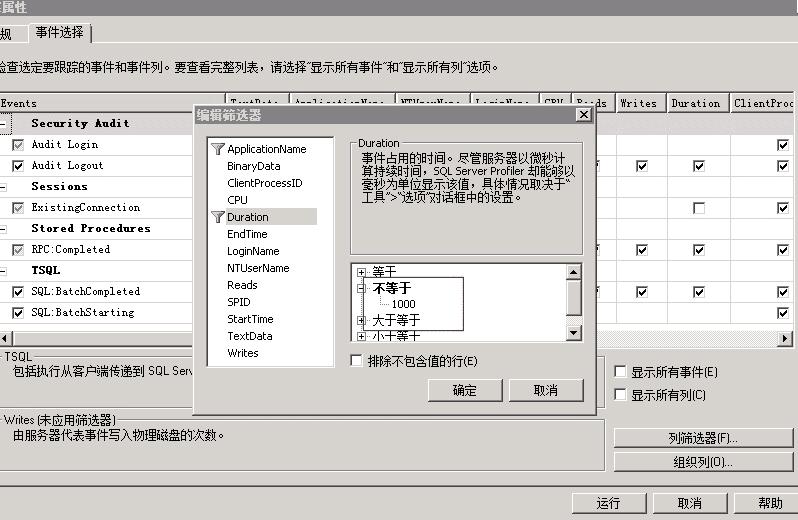
Task: Select Reads in the filter list
Action: tap(242, 285)
